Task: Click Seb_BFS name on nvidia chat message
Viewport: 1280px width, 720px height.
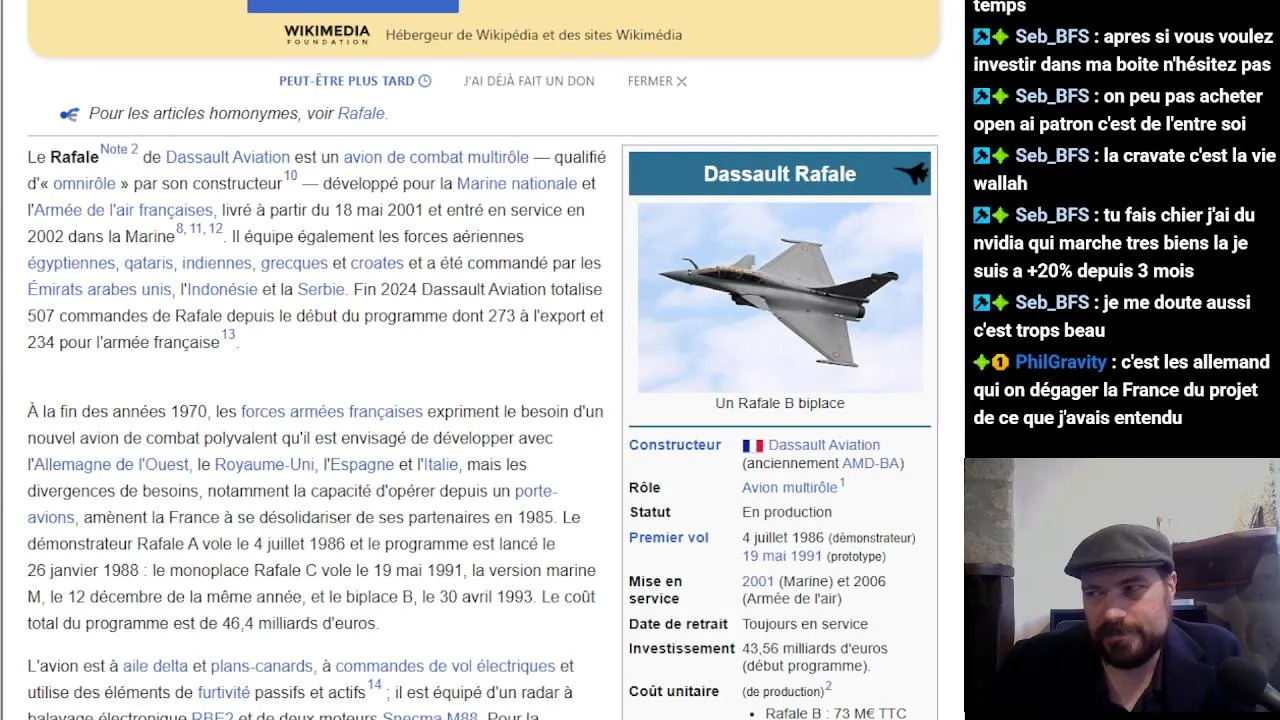Action: point(1052,215)
